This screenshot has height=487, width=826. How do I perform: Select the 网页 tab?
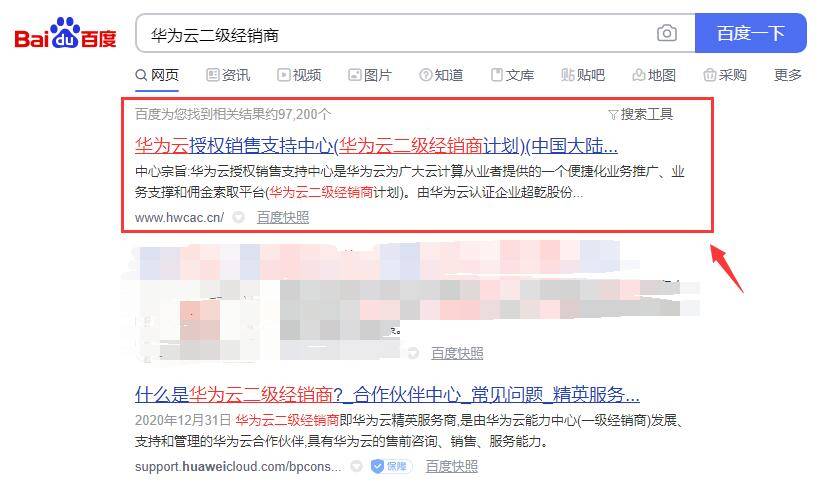(157, 75)
